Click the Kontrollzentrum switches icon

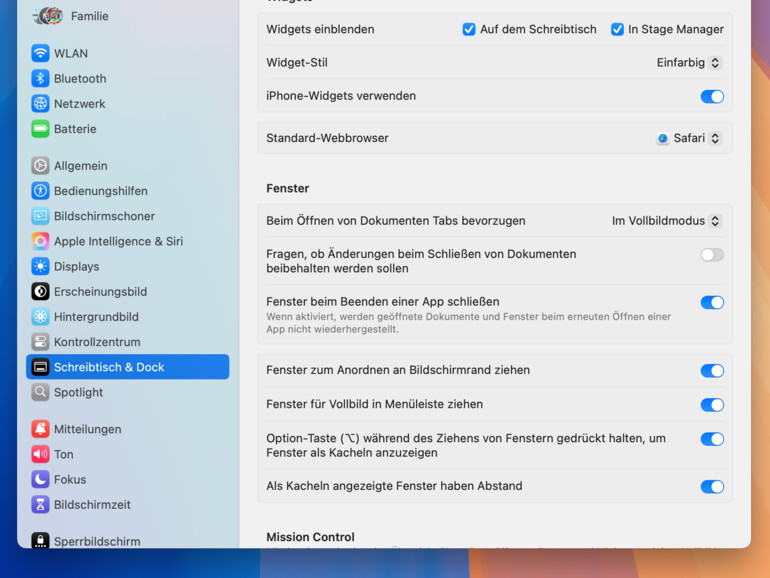click(40, 342)
